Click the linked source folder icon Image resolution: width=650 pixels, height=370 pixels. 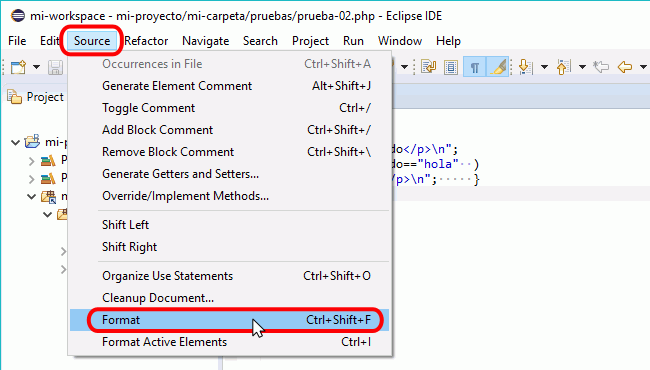49,197
